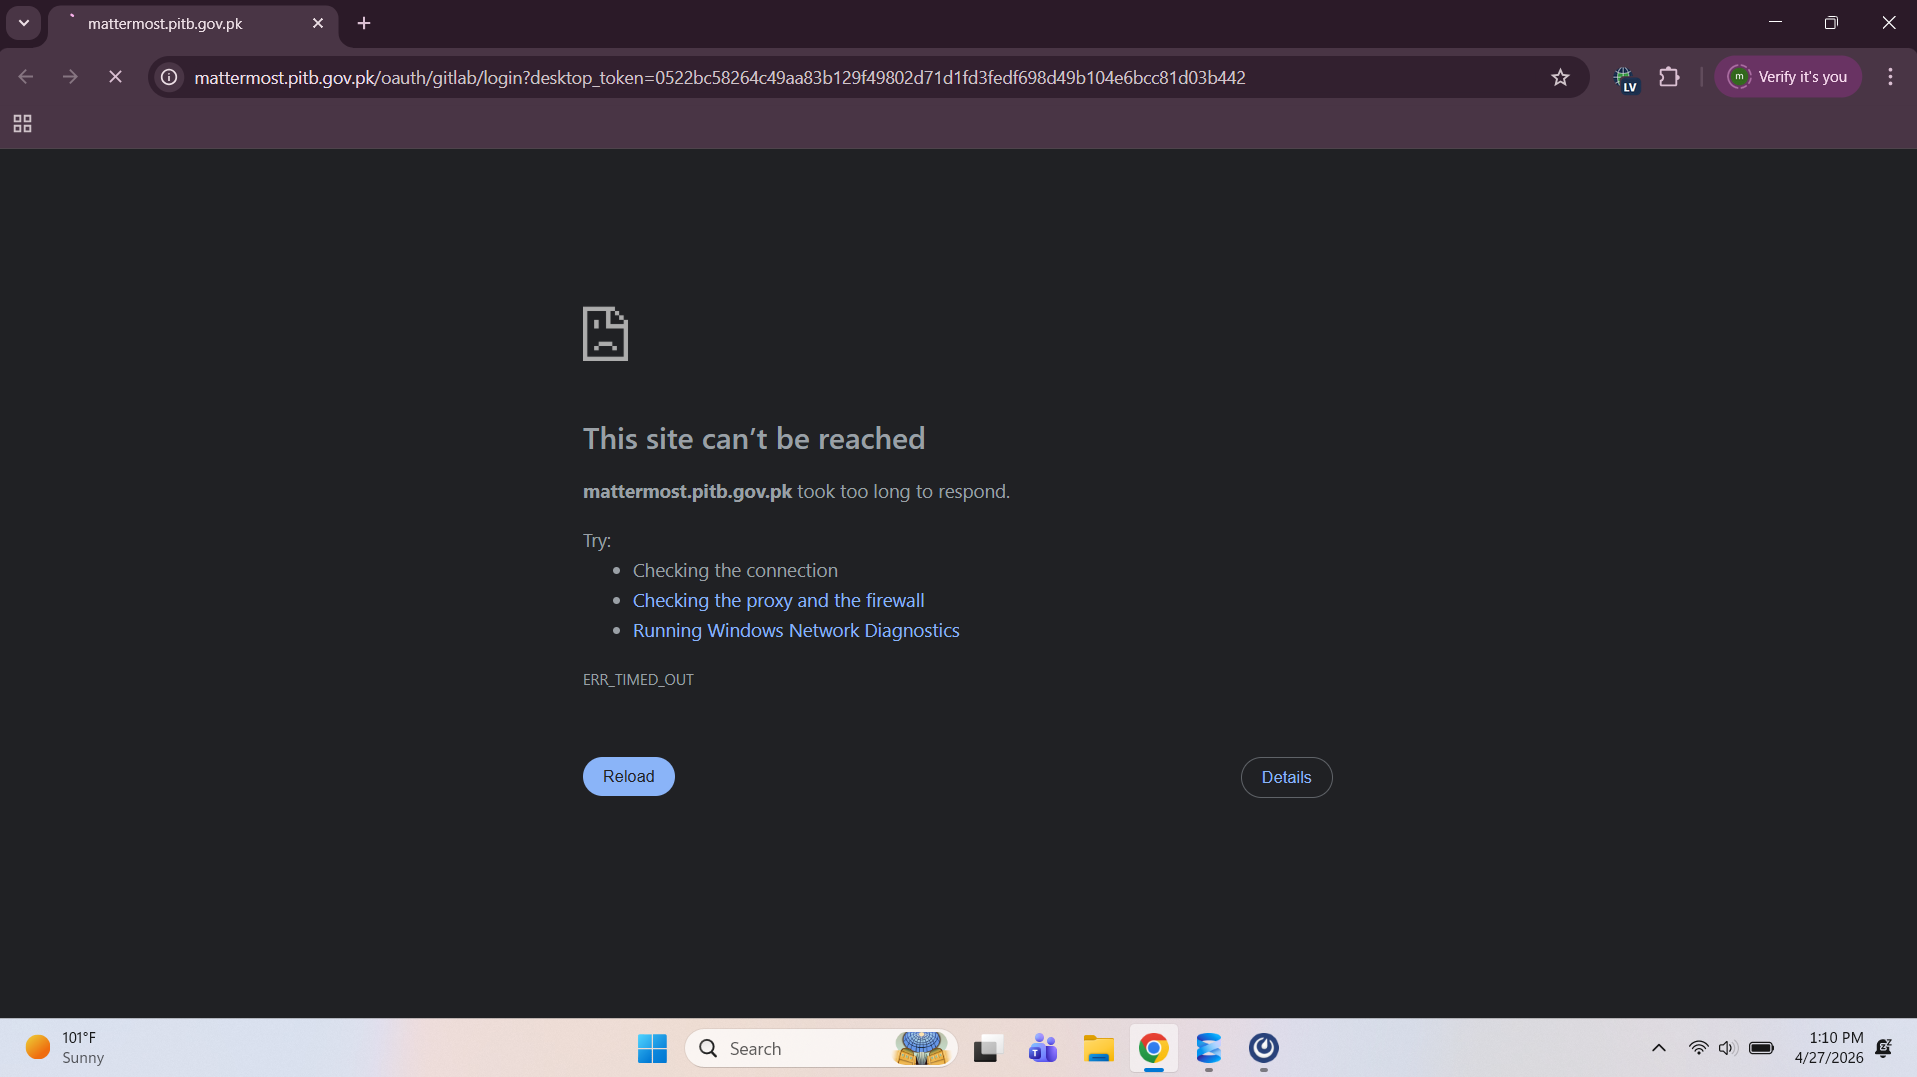The width and height of the screenshot is (1917, 1077).
Task: Open the clock and calendar flyout
Action: [x=1829, y=1048]
